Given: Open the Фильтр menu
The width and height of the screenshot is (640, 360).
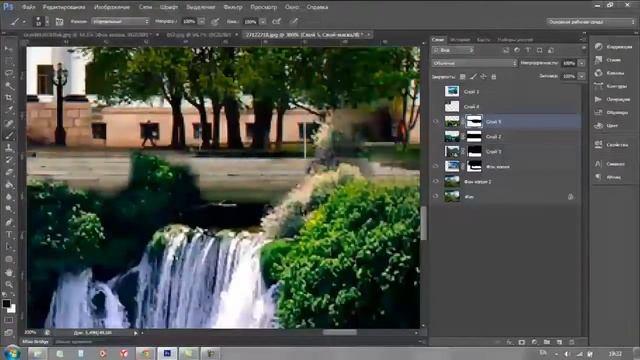Looking at the screenshot, I should (233, 7).
